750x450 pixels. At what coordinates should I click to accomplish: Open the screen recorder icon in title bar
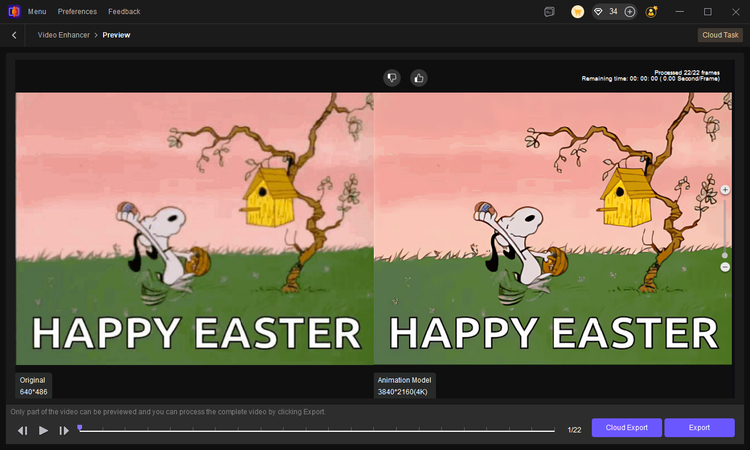coord(550,11)
